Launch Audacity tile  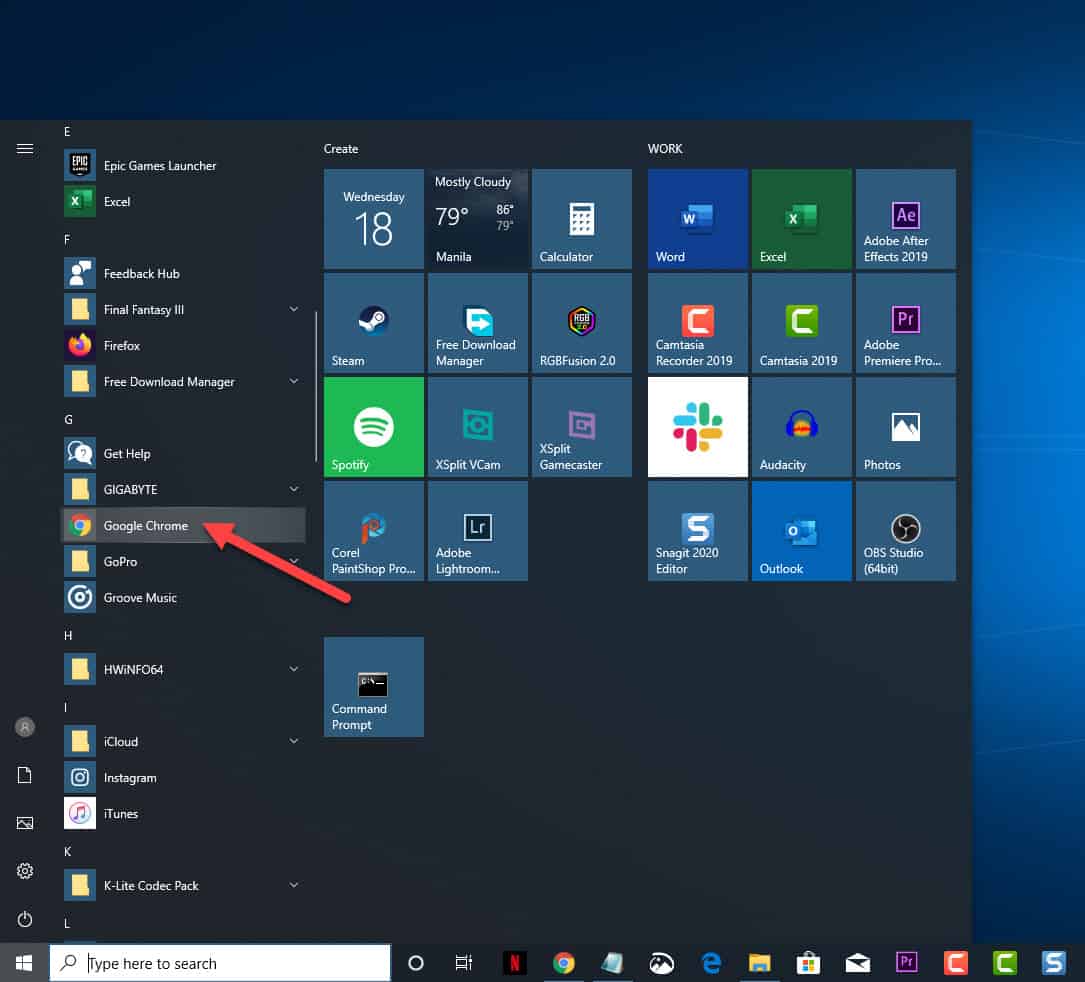(801, 426)
